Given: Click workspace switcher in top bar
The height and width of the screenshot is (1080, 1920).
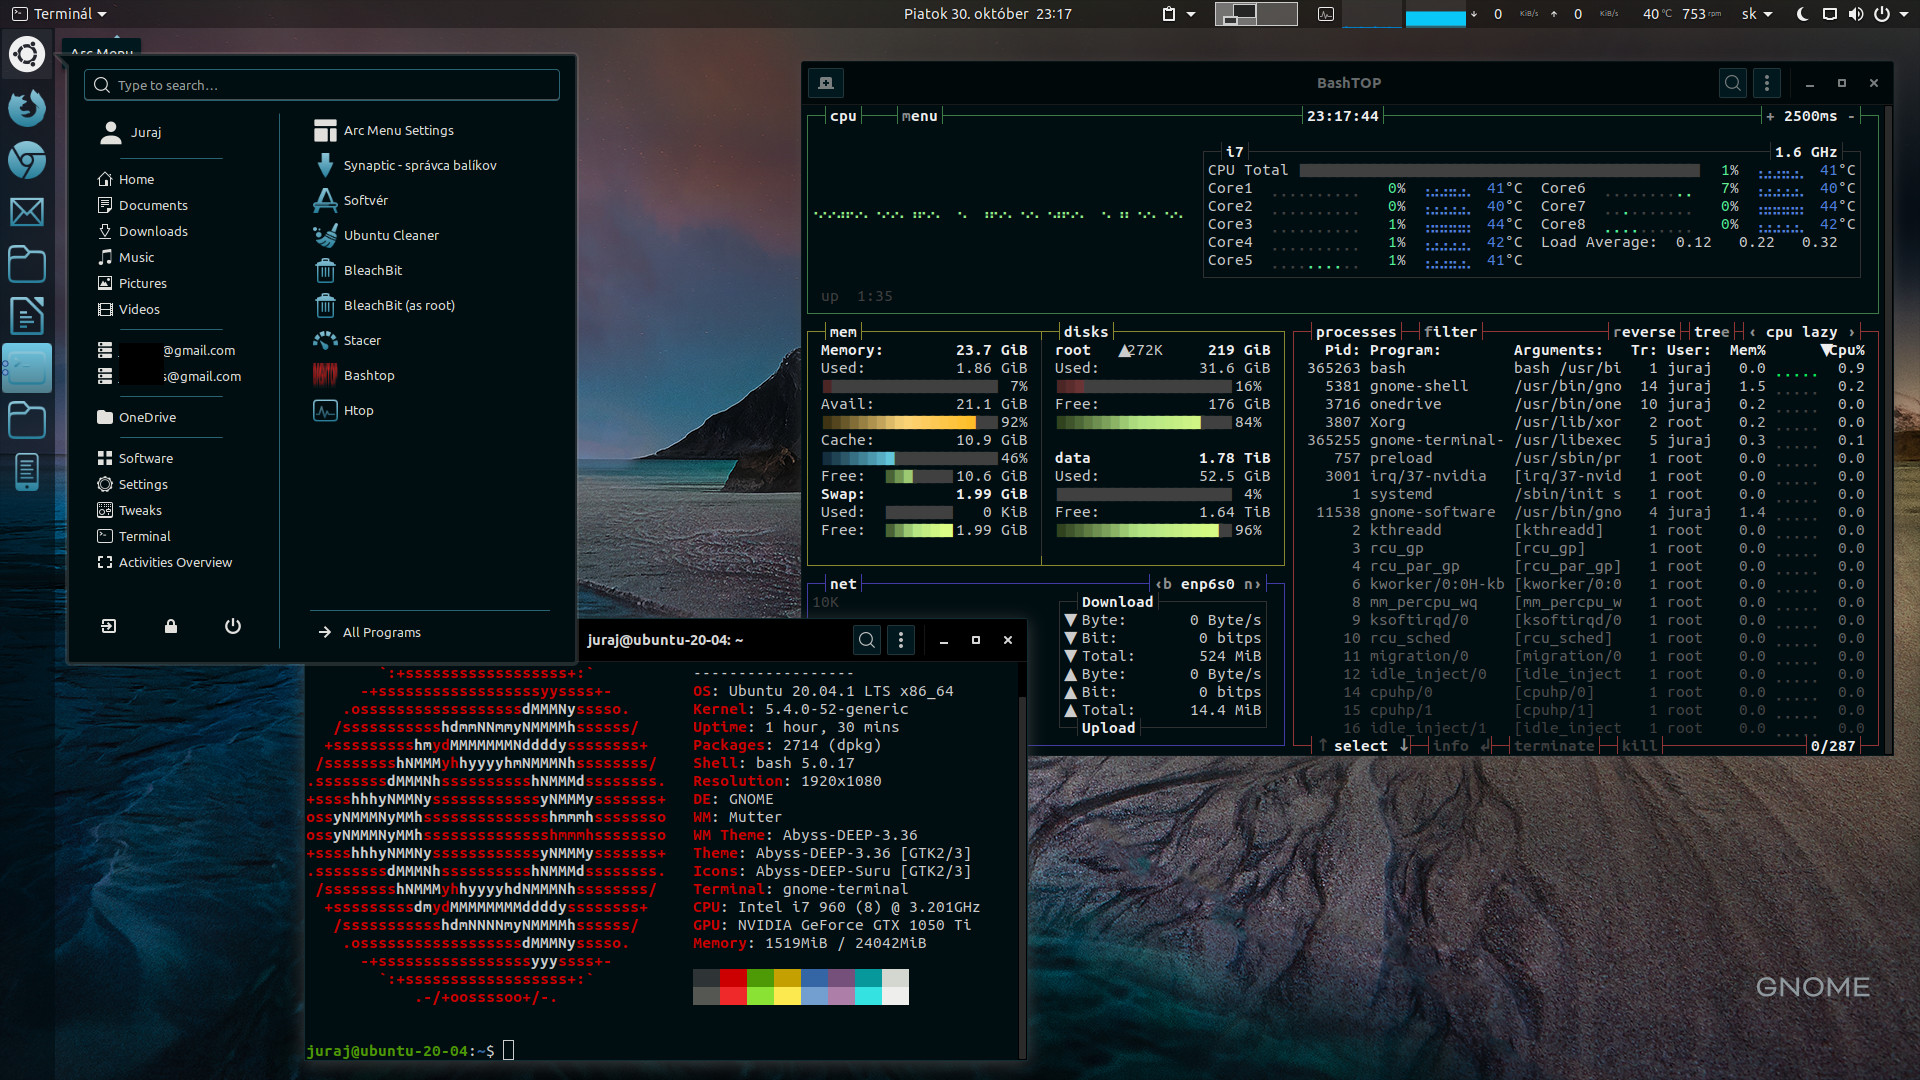Looking at the screenshot, I should [x=1256, y=14].
